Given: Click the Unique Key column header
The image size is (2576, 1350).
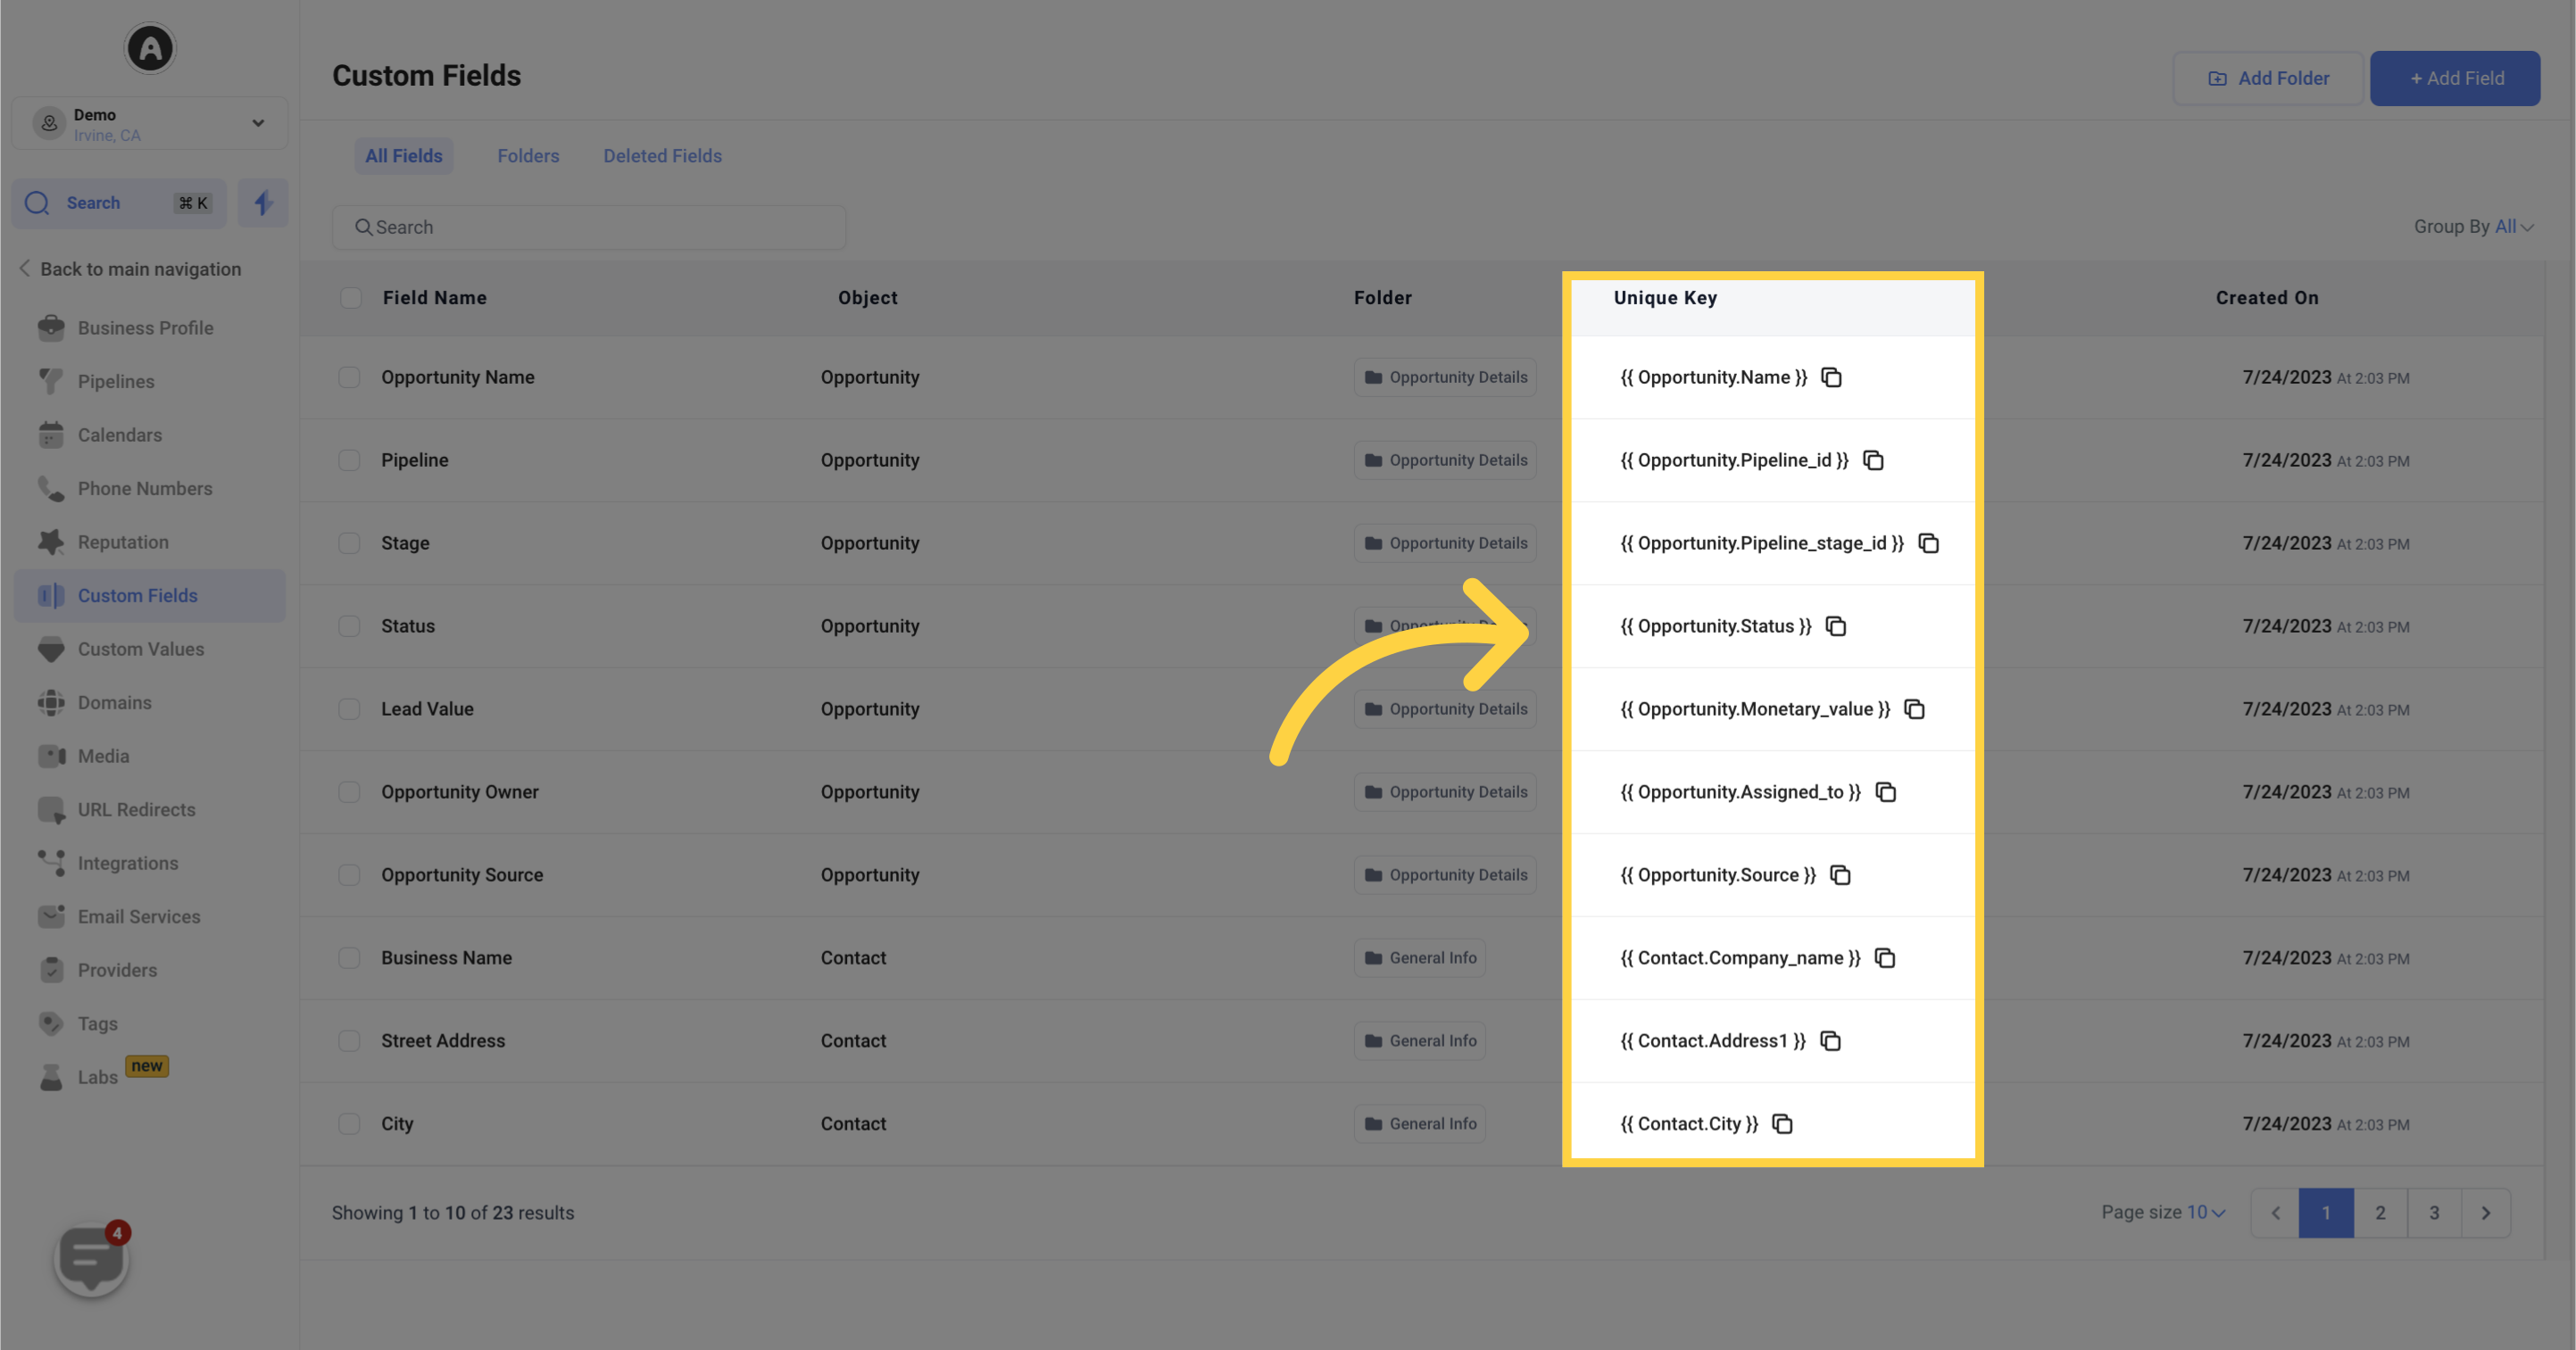Looking at the screenshot, I should 1665,298.
